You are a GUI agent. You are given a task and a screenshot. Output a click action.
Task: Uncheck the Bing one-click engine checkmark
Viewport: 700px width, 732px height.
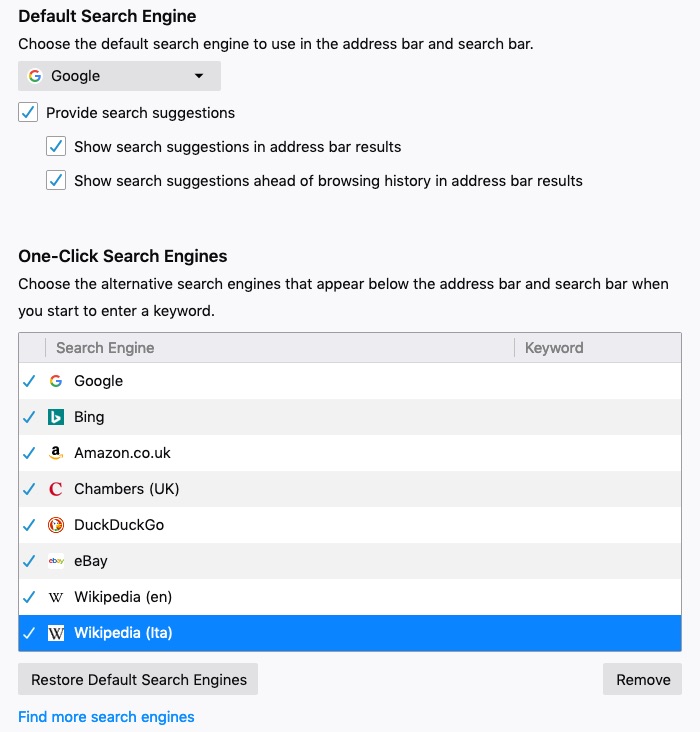(29, 417)
